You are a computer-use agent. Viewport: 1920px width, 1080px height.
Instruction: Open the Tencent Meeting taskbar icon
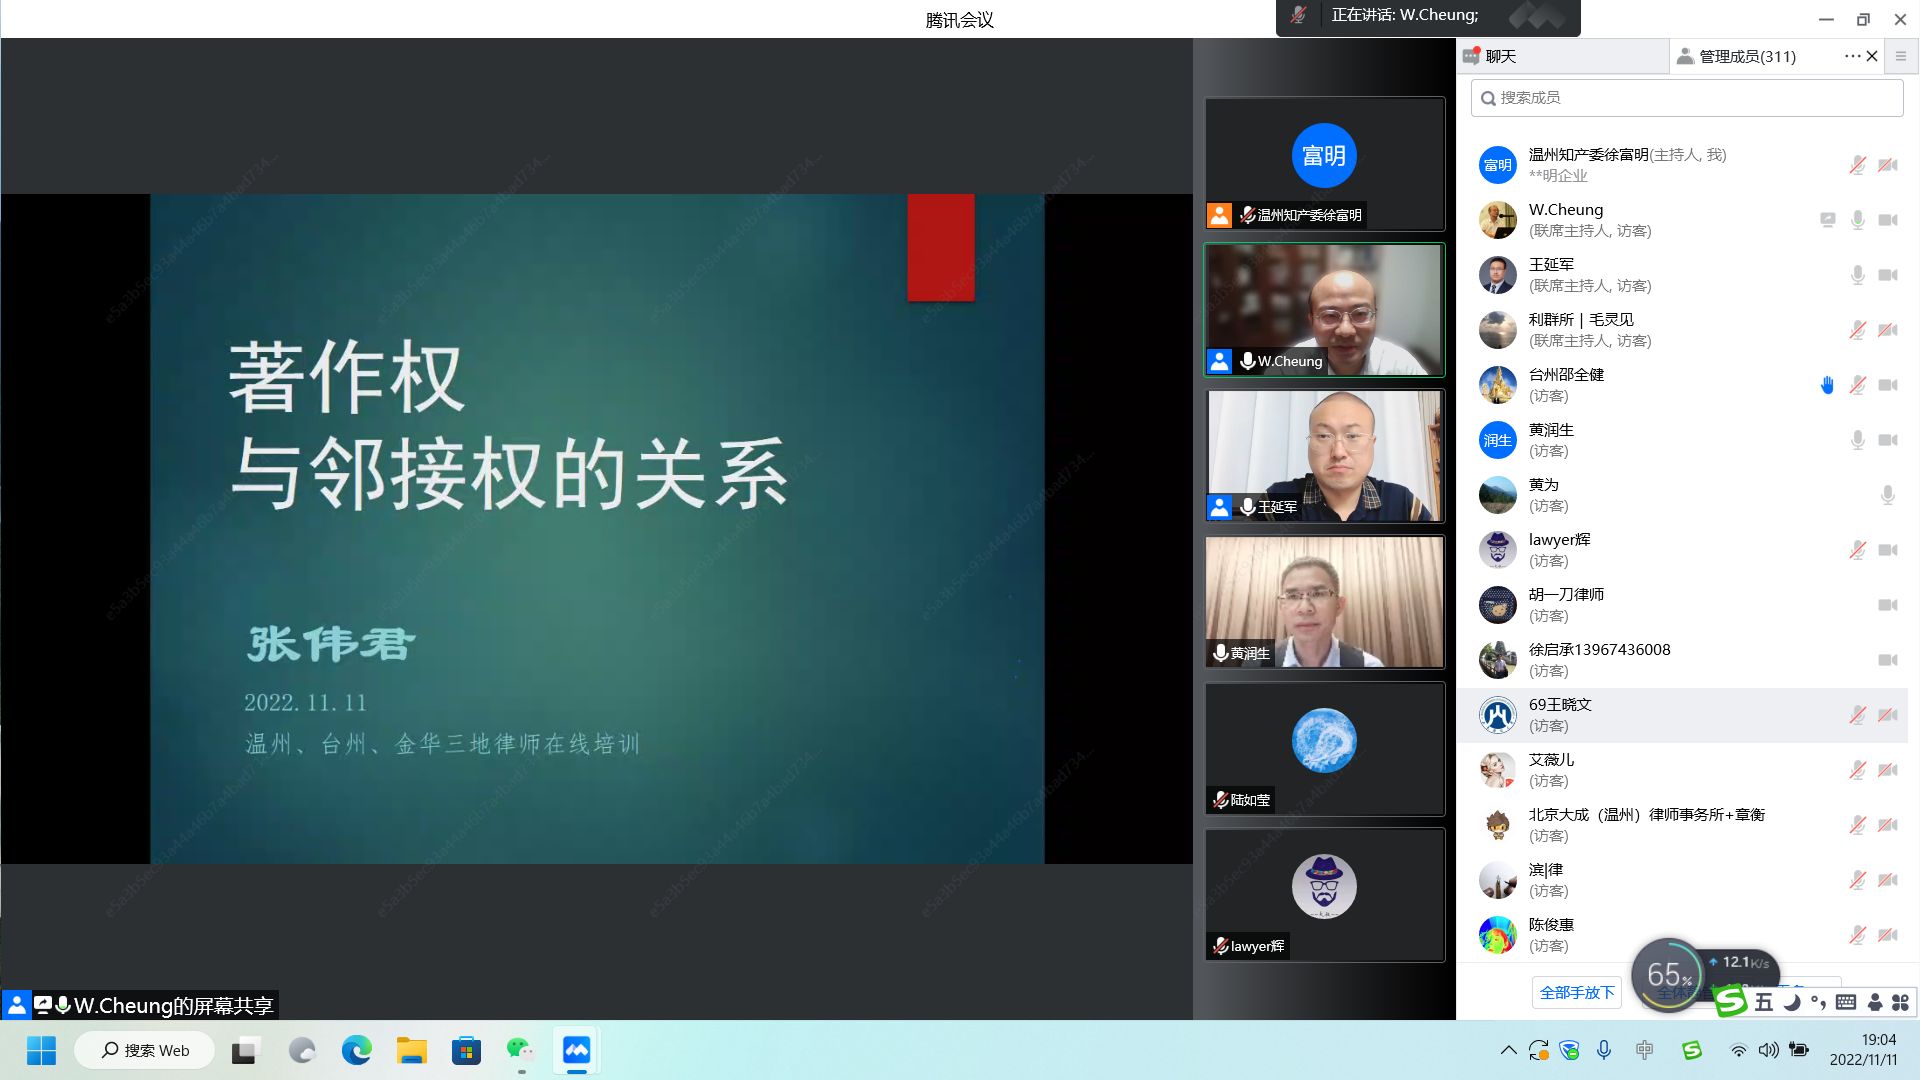click(x=576, y=1050)
